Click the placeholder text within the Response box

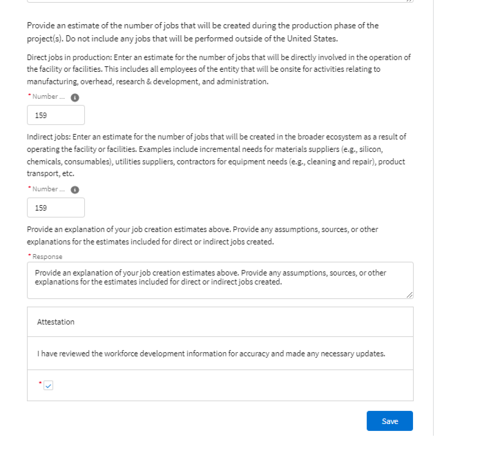(x=210, y=277)
